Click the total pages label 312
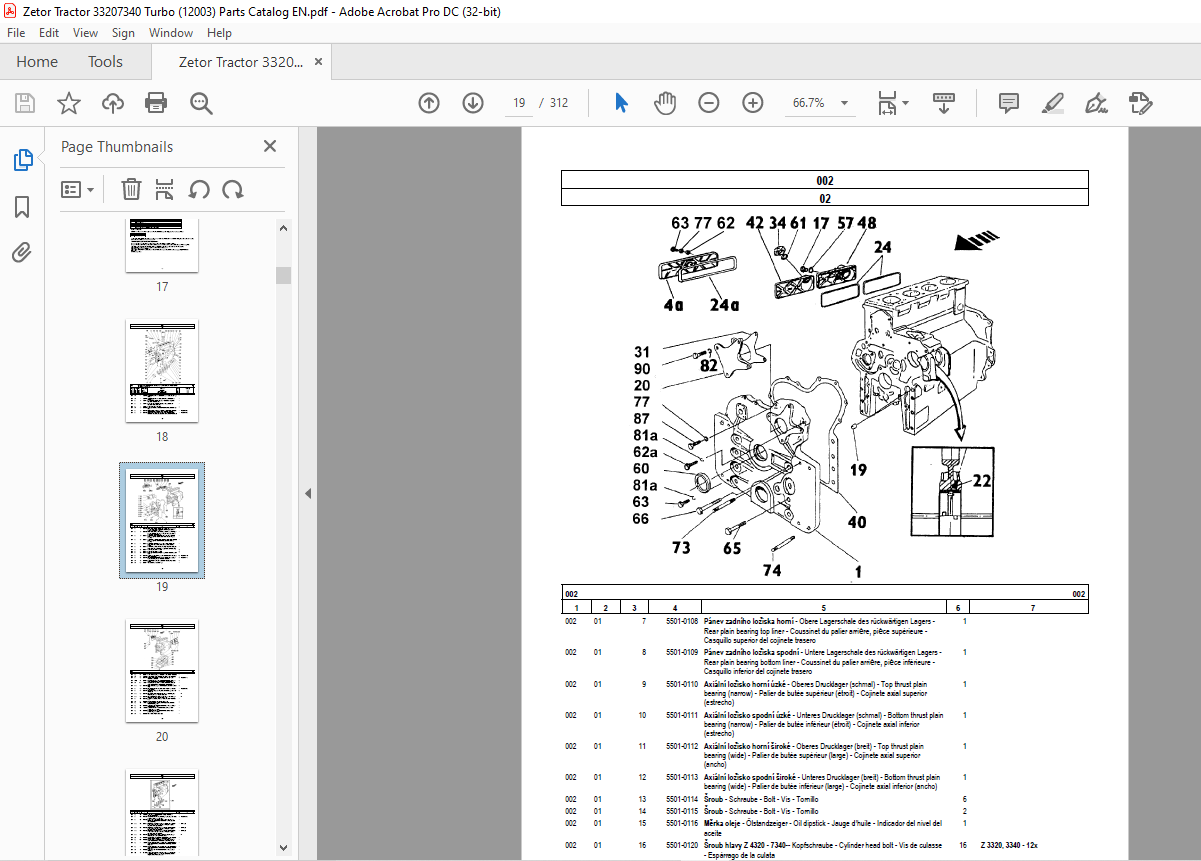This screenshot has width=1201, height=861. tap(559, 103)
